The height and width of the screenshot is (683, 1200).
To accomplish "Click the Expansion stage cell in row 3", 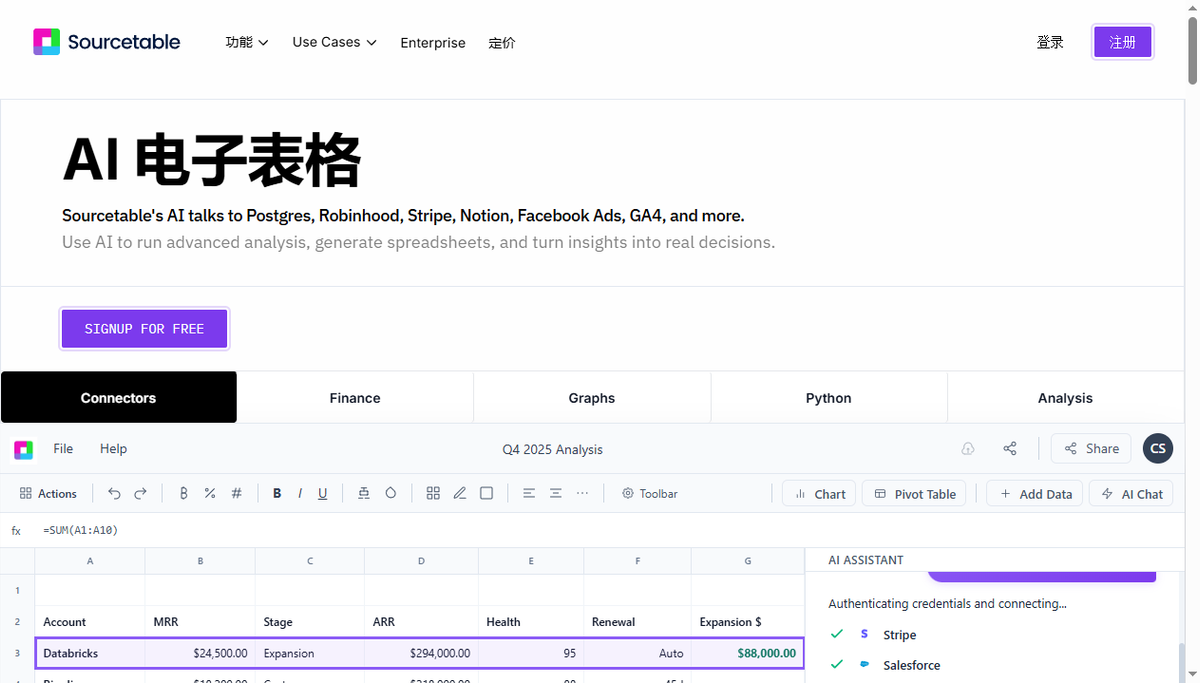I will tap(310, 653).
